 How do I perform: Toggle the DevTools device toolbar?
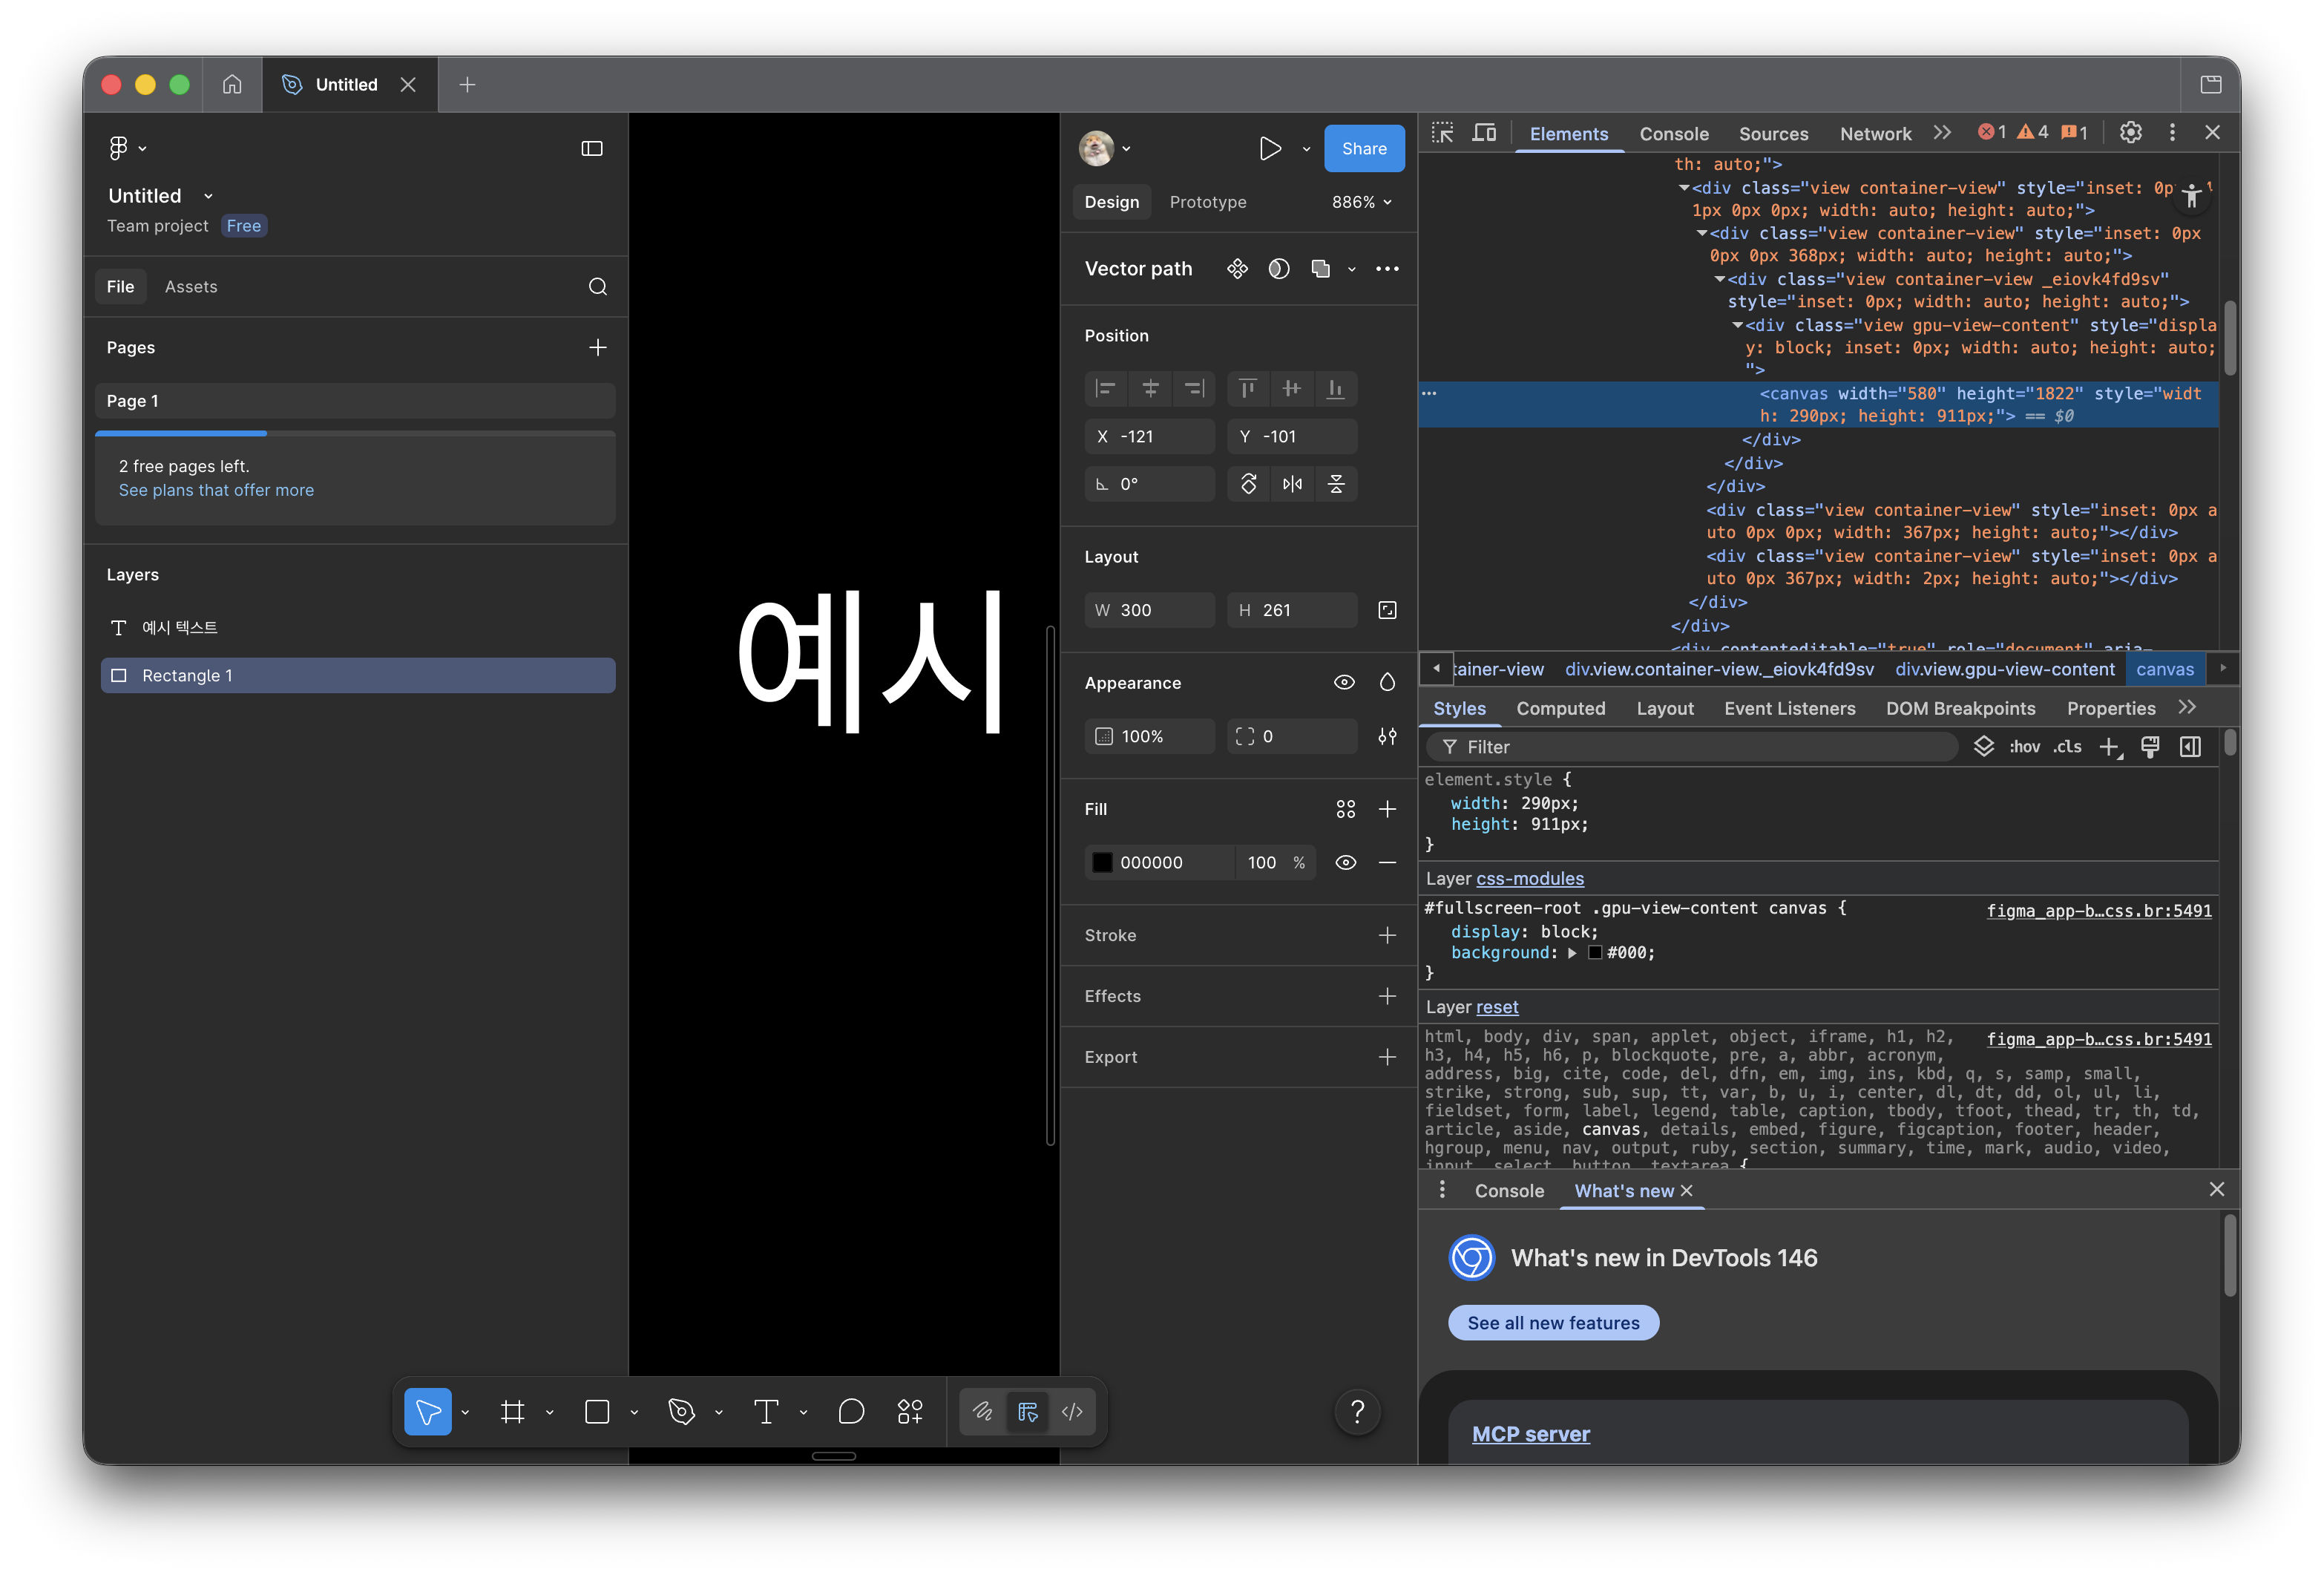(x=1484, y=133)
